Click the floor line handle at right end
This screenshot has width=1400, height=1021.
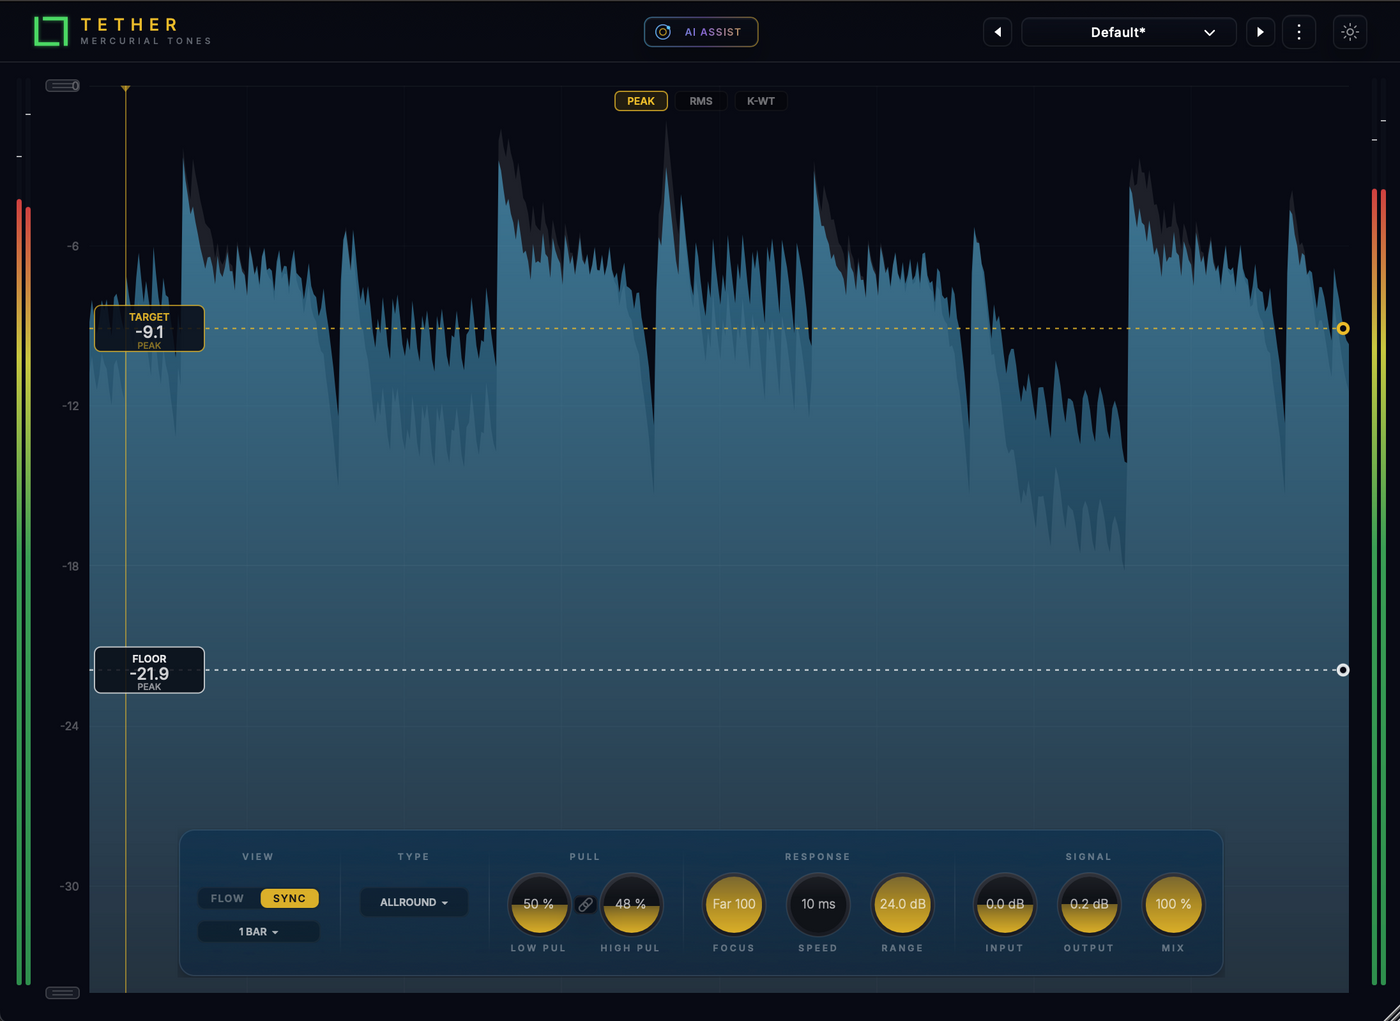[x=1343, y=670]
